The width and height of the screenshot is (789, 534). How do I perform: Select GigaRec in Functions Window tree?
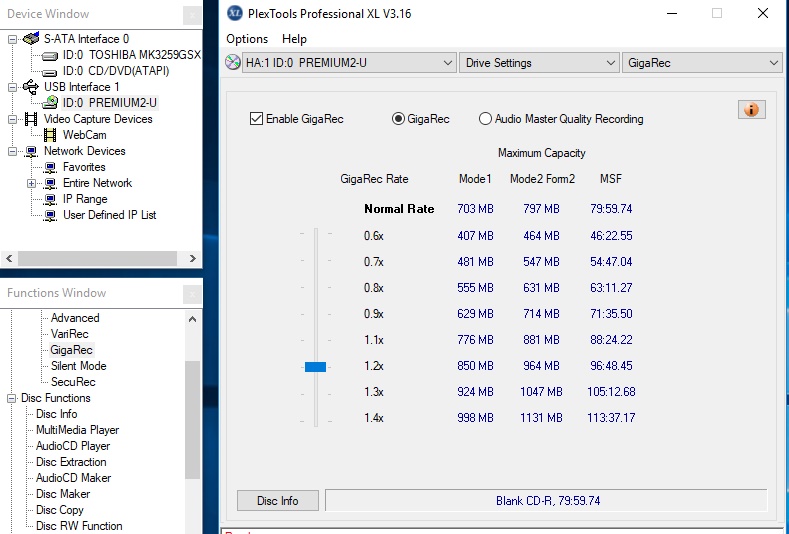(71, 350)
